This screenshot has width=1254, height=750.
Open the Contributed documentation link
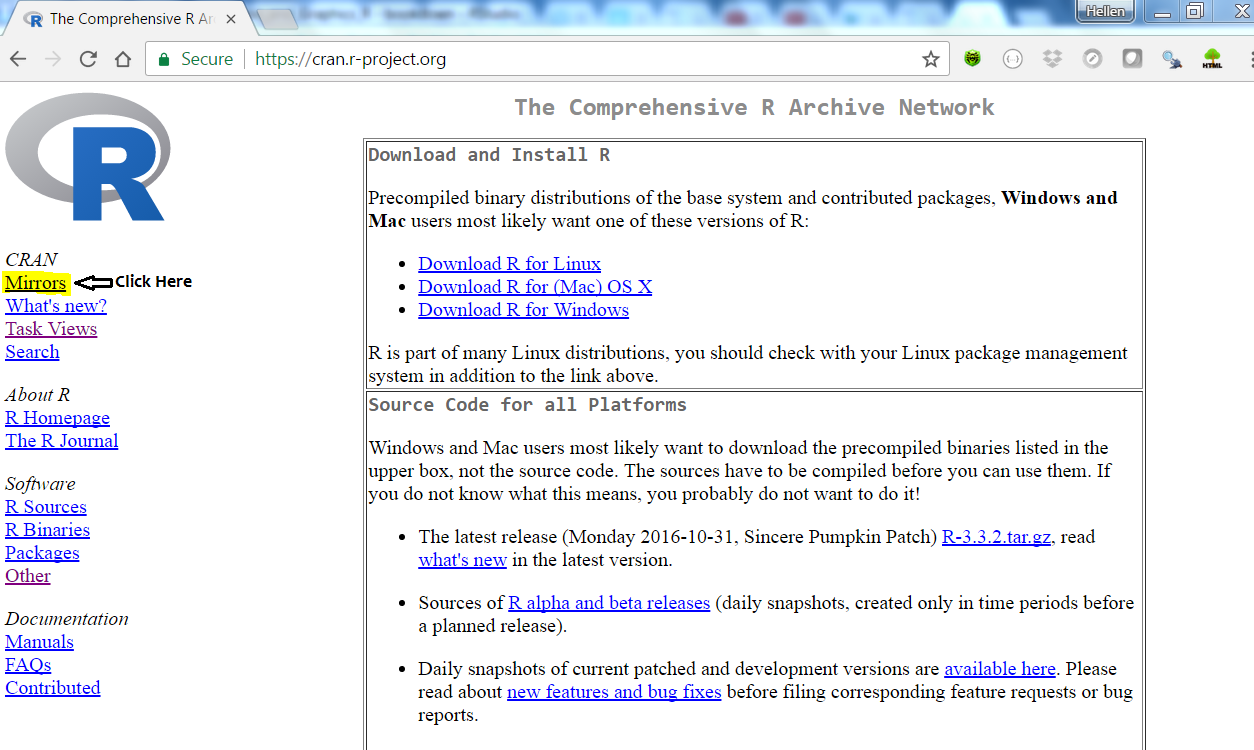(53, 688)
